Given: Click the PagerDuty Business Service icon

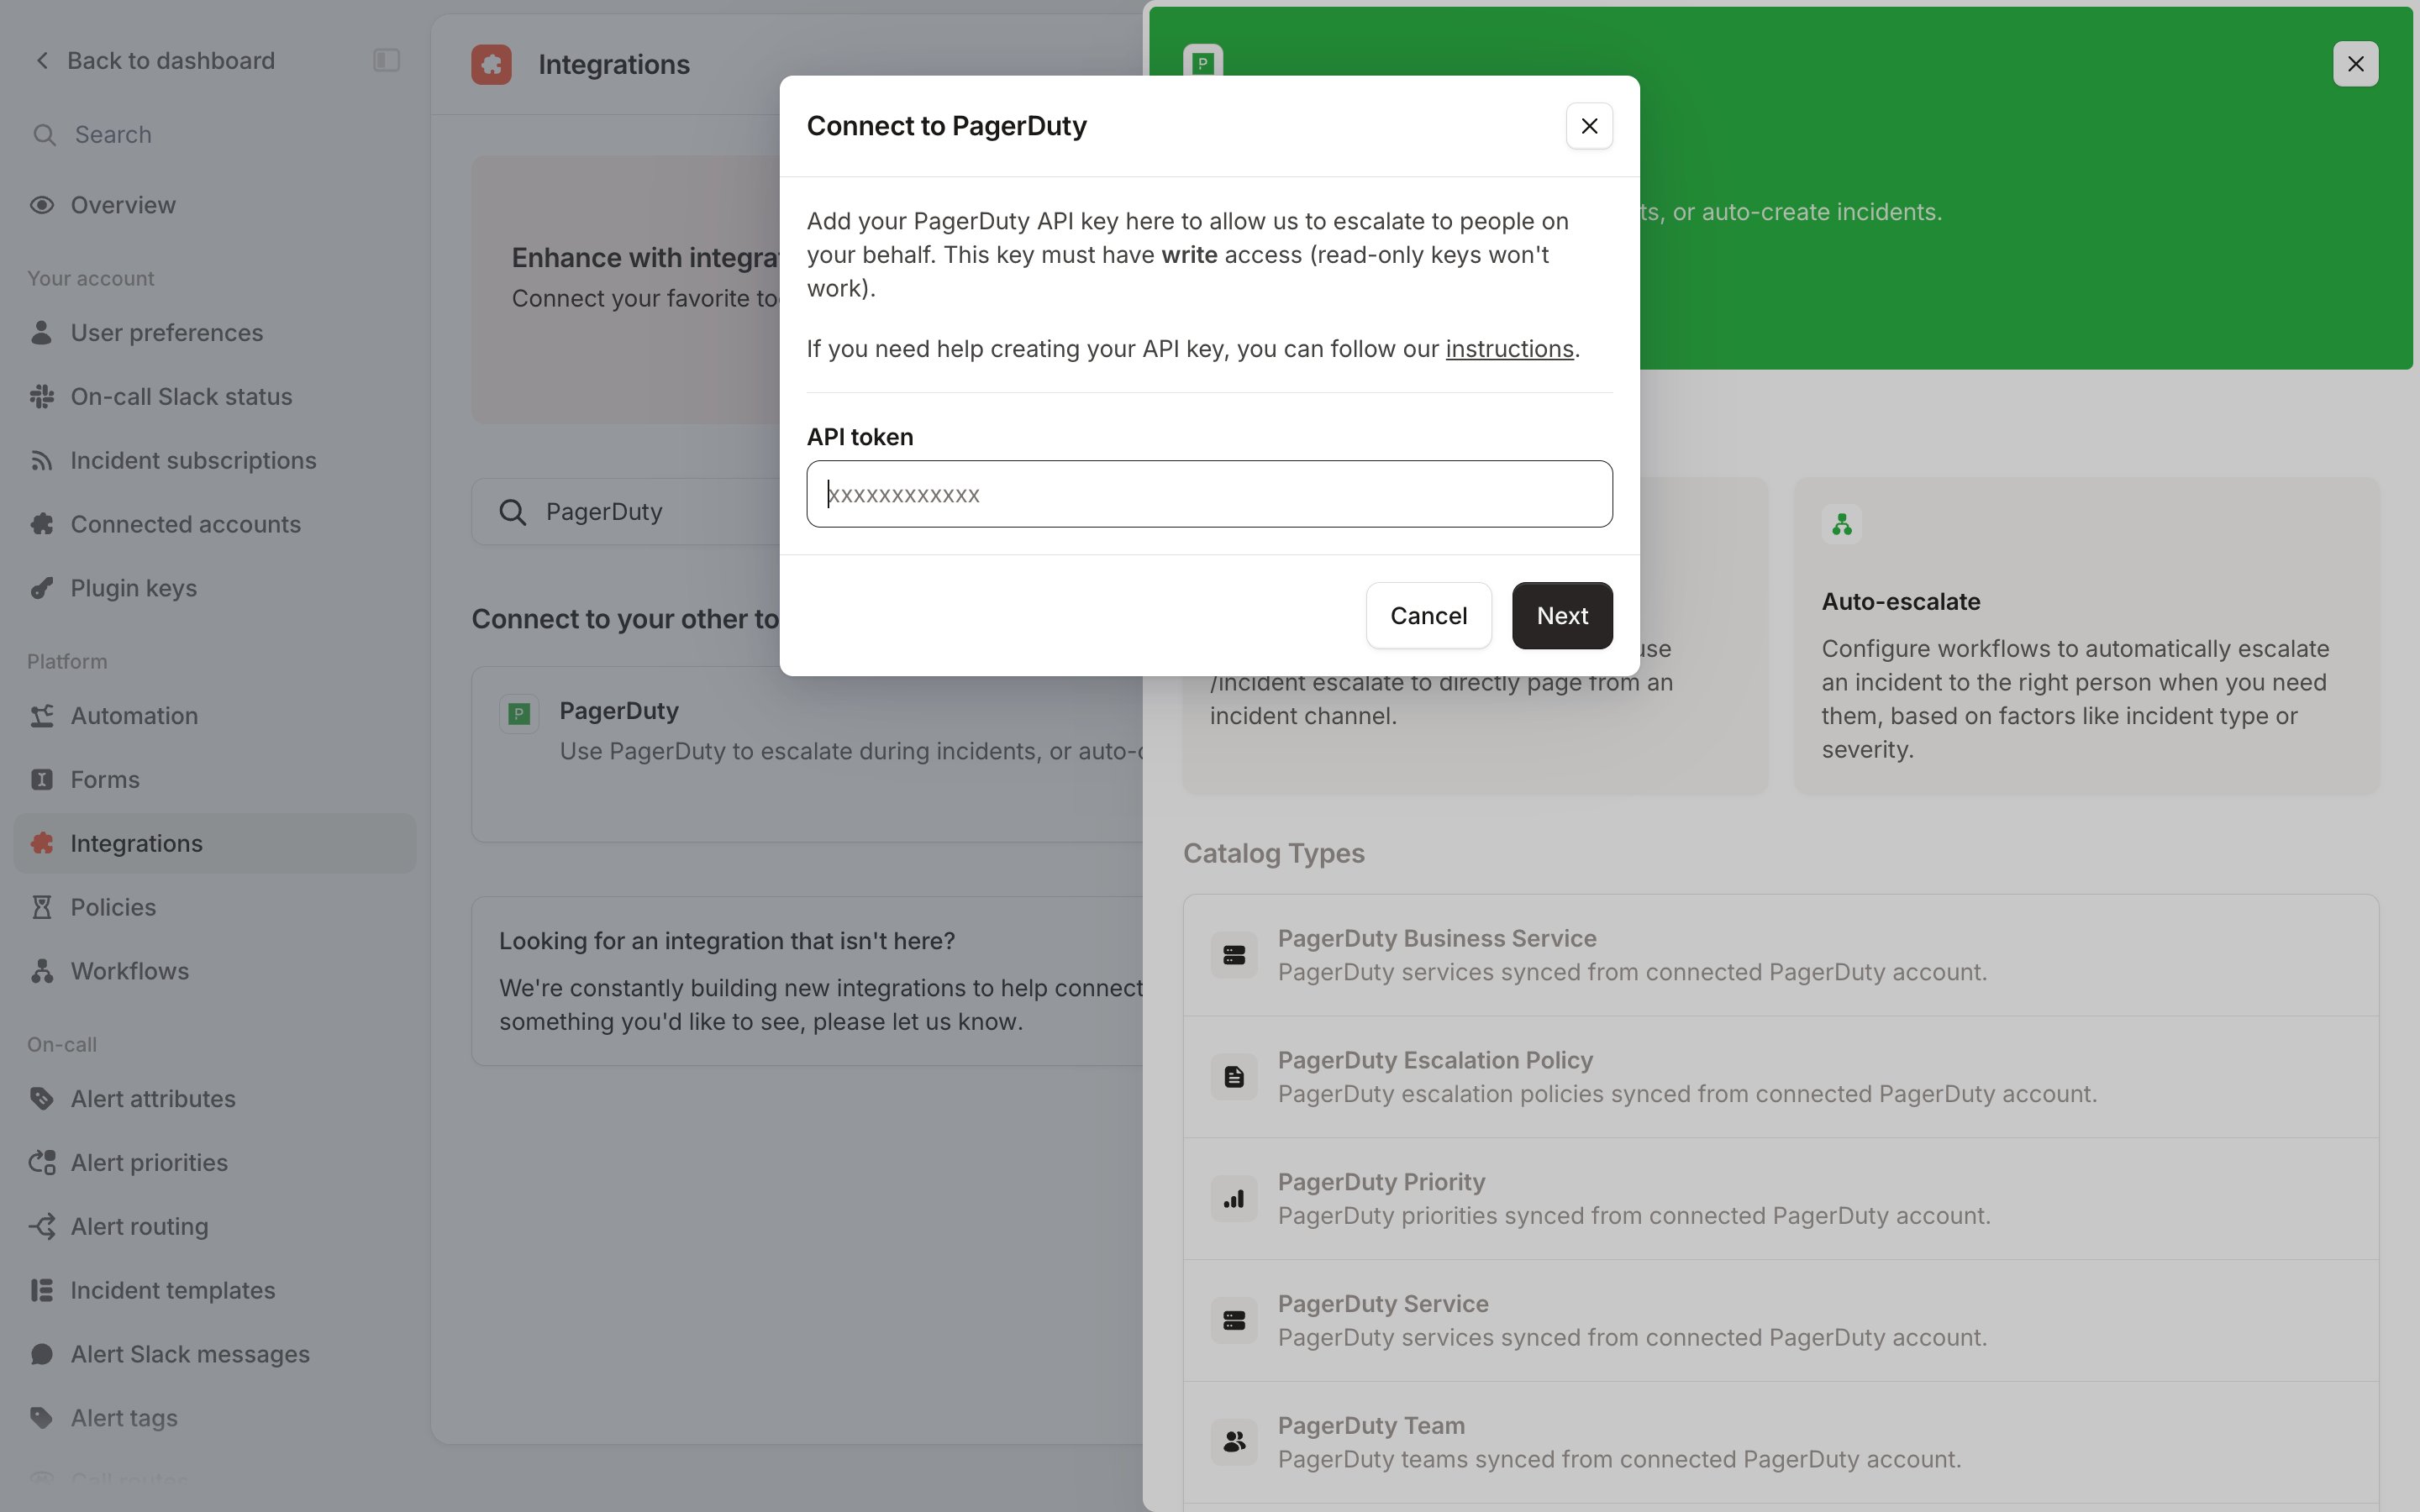Looking at the screenshot, I should (1234, 955).
